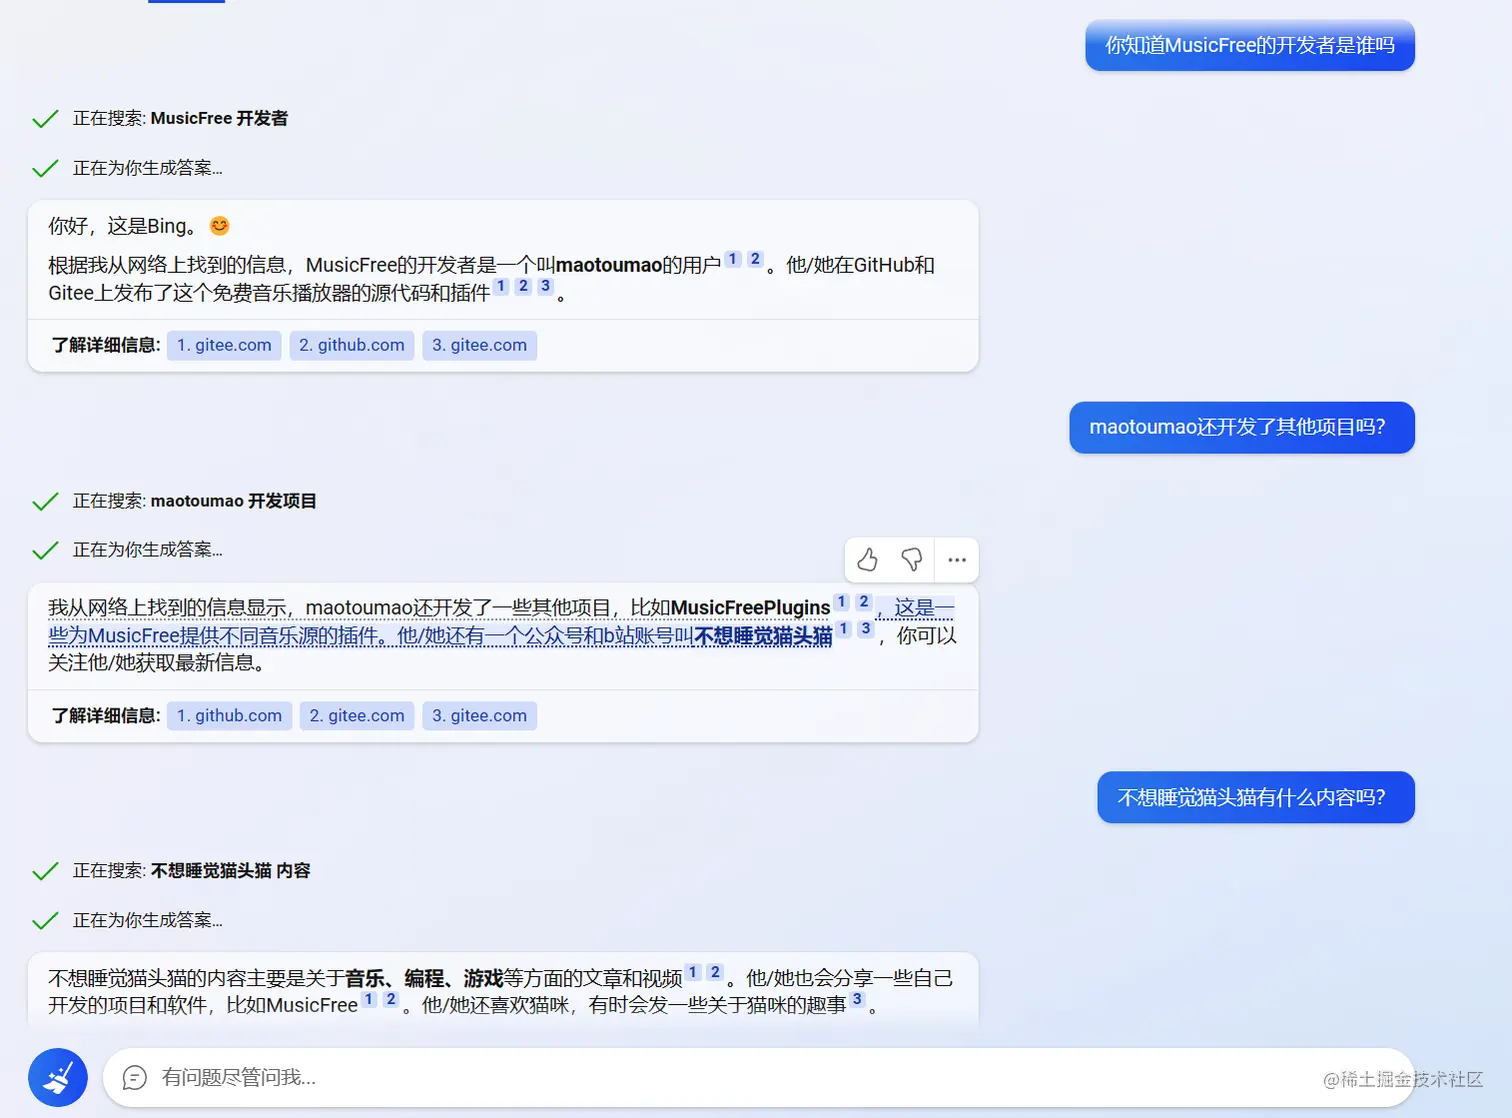This screenshot has width=1512, height=1118.
Task: Click citation 3 after 猫咪的趣事
Action: point(857,999)
